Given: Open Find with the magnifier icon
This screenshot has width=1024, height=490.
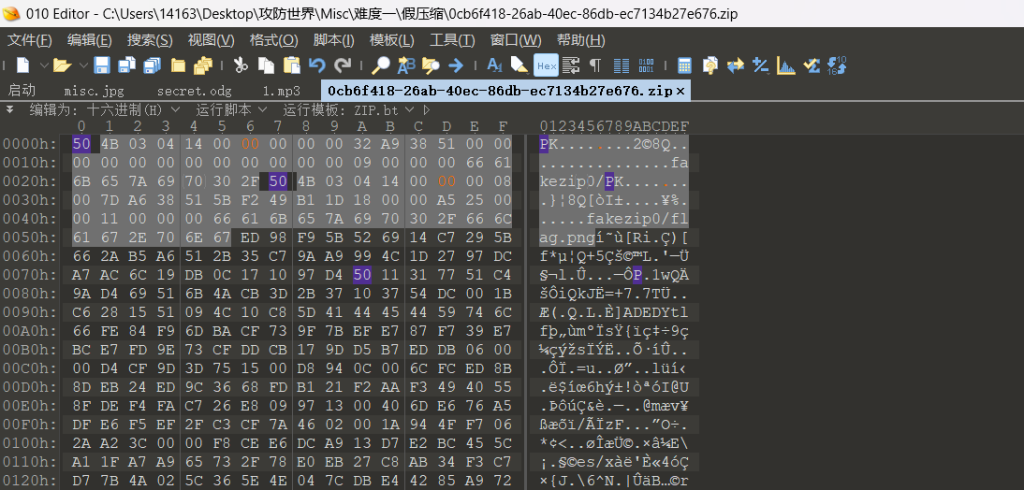Looking at the screenshot, I should pos(381,65).
